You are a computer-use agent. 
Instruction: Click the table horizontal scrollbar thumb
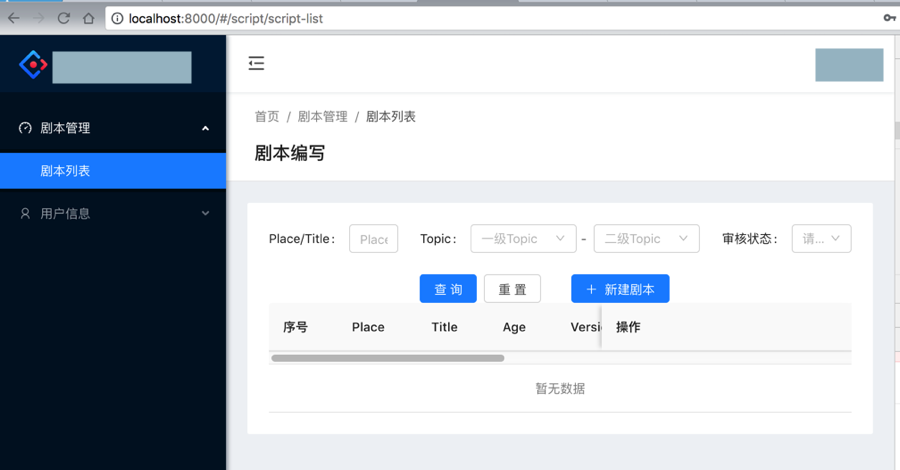click(x=387, y=358)
